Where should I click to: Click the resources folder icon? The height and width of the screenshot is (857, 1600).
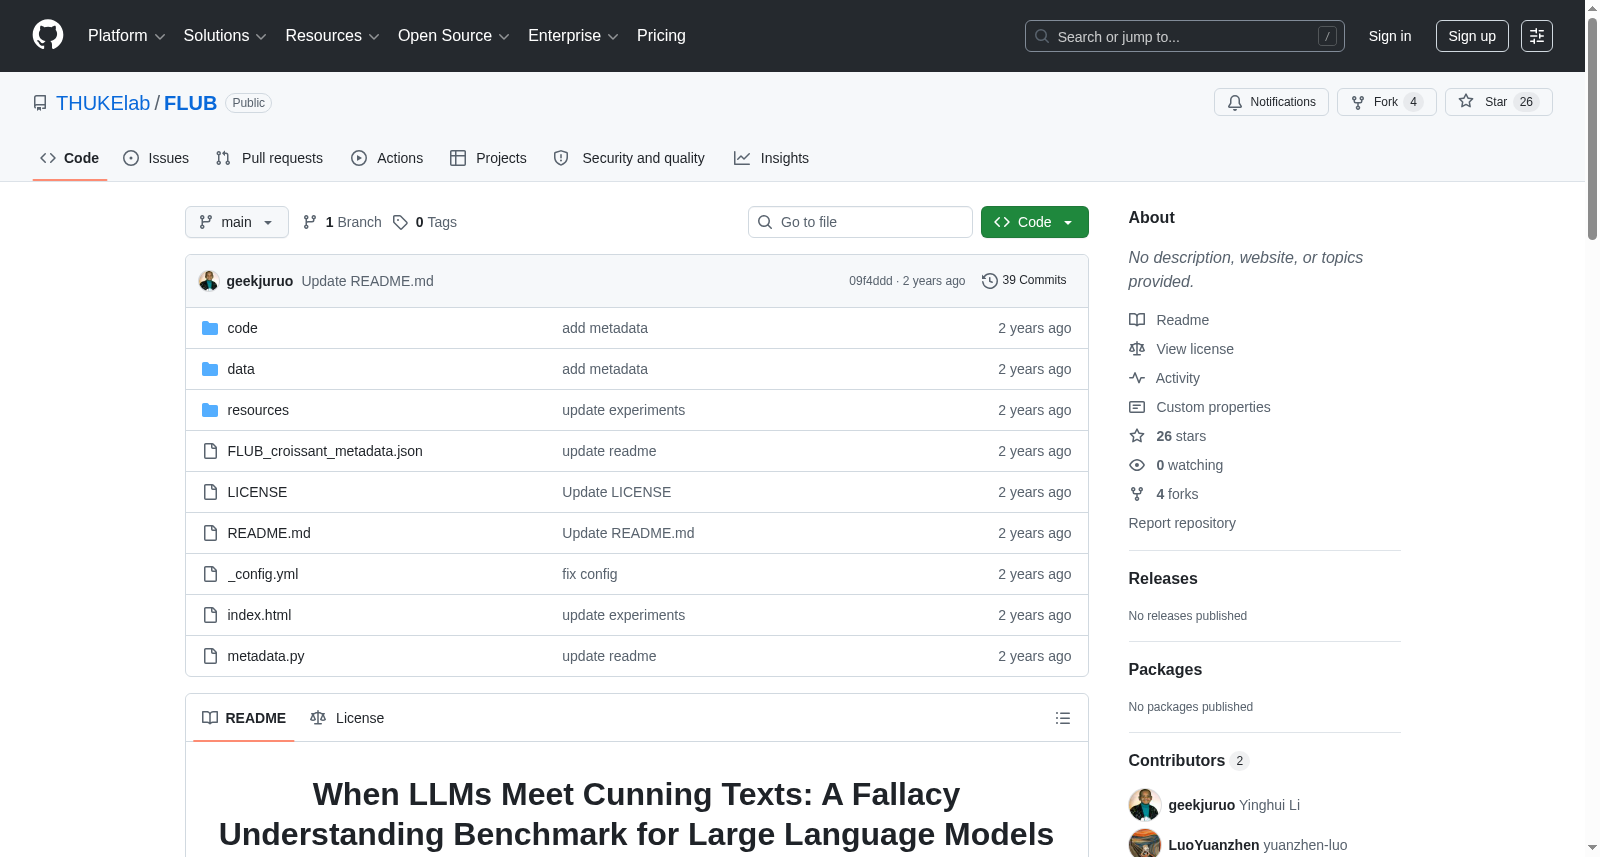(210, 410)
